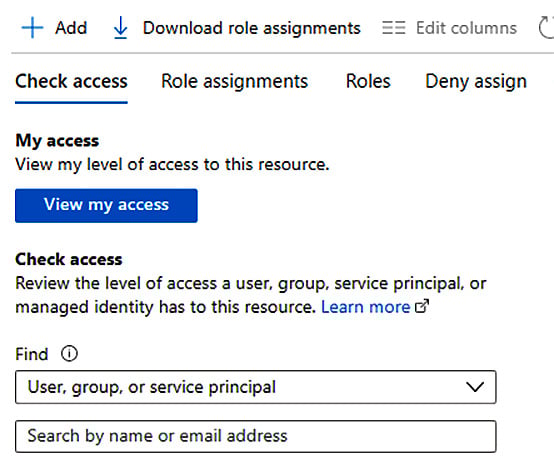Click the Find label

[31, 354]
